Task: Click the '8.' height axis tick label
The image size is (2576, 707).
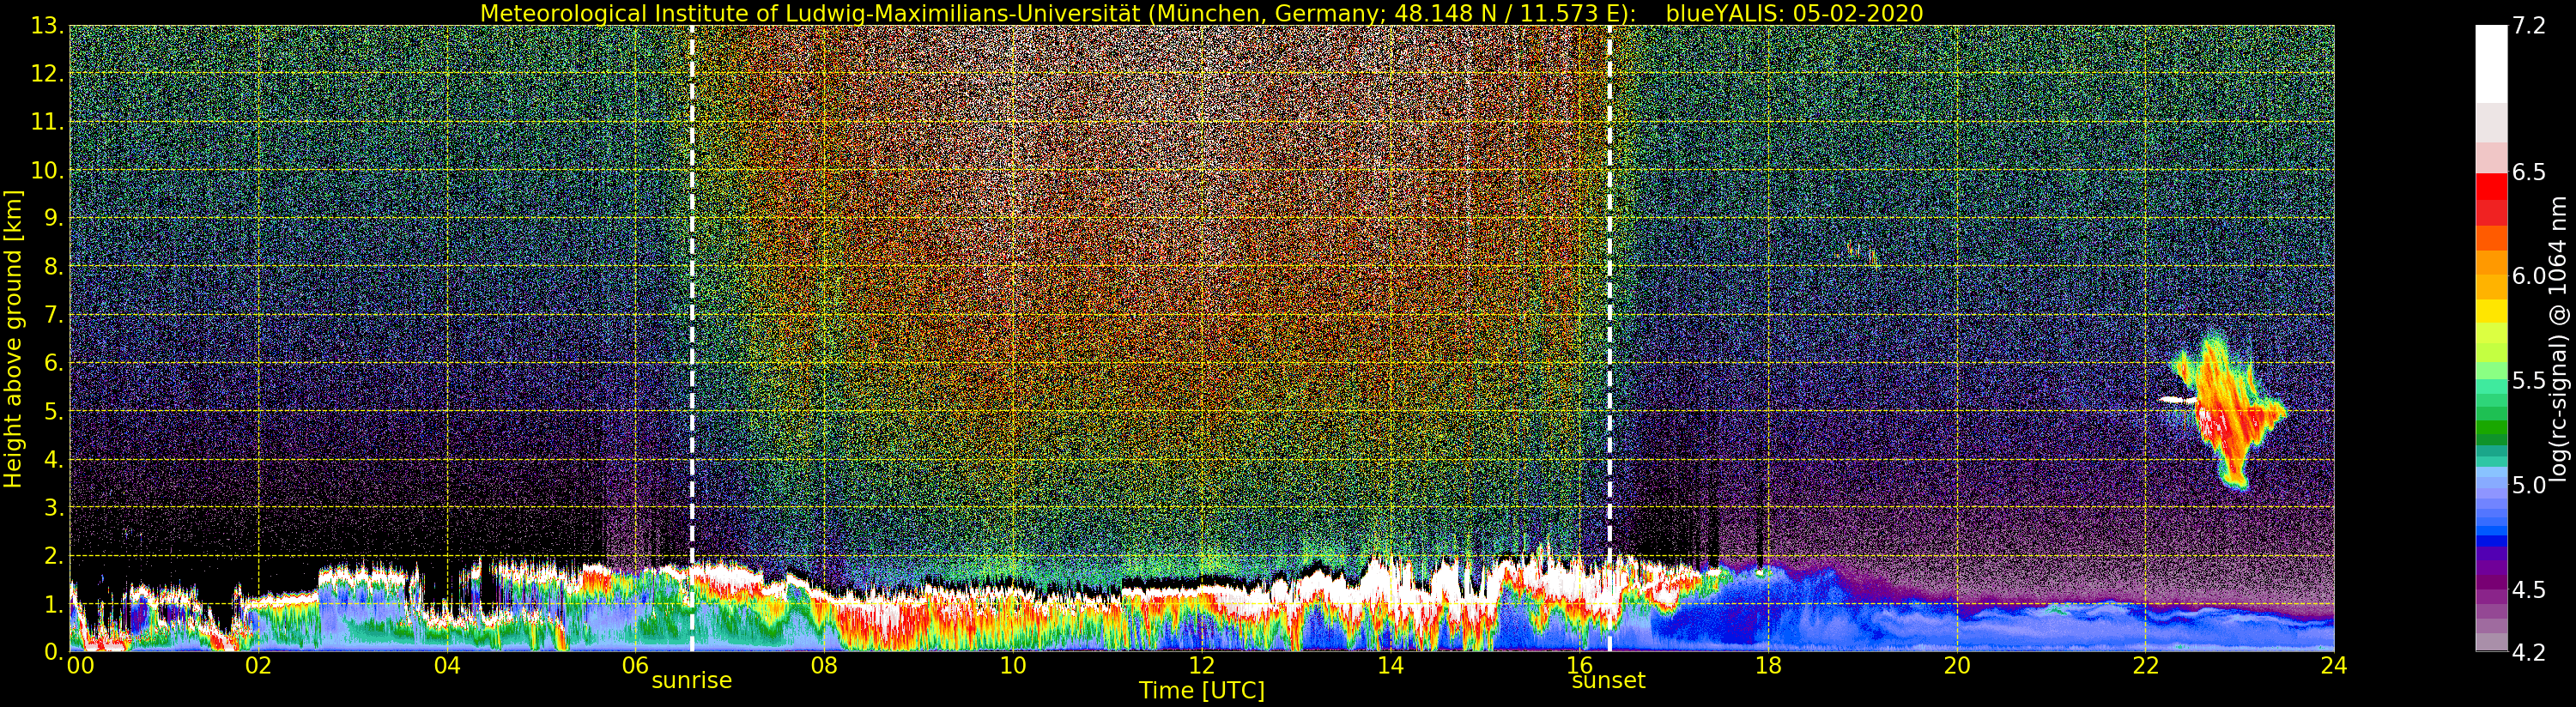Action: pyautogui.click(x=53, y=267)
